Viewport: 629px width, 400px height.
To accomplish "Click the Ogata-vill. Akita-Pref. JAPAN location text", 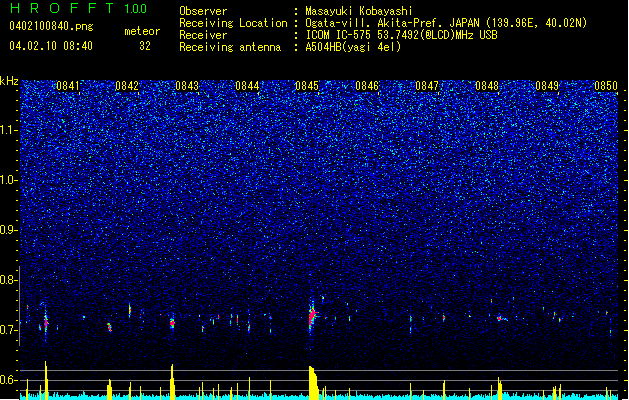I will [446, 23].
